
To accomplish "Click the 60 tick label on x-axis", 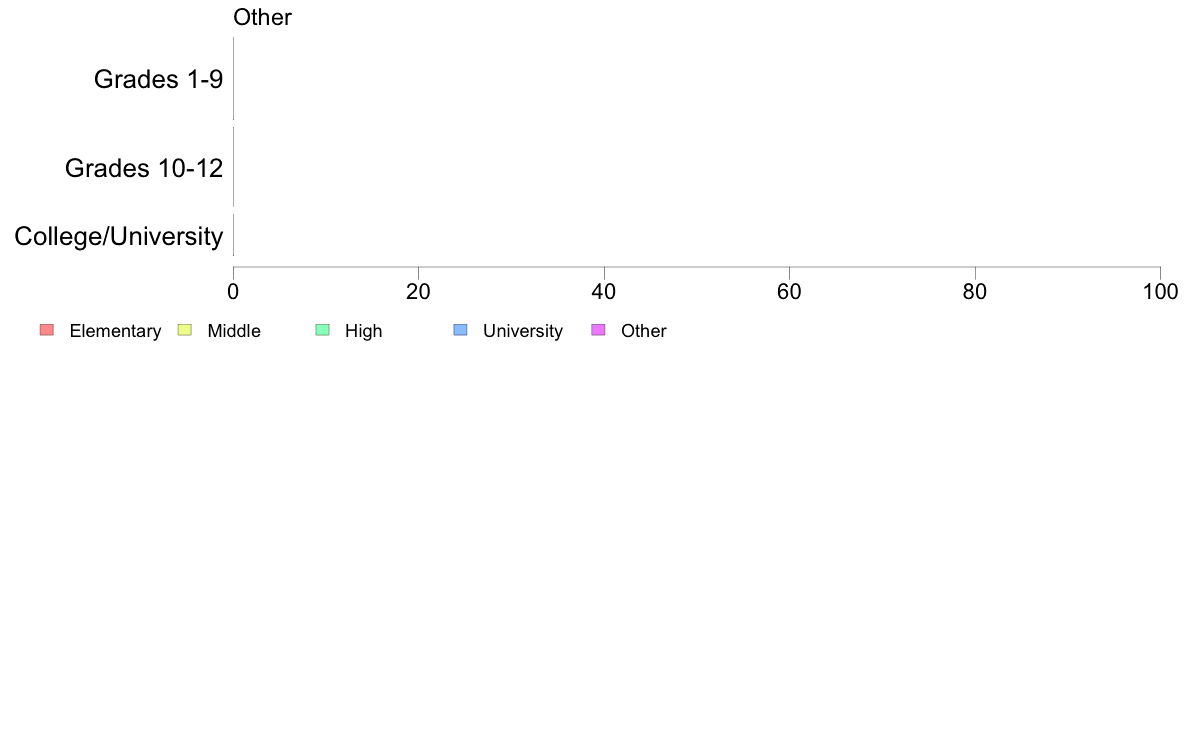I will click(x=789, y=292).
